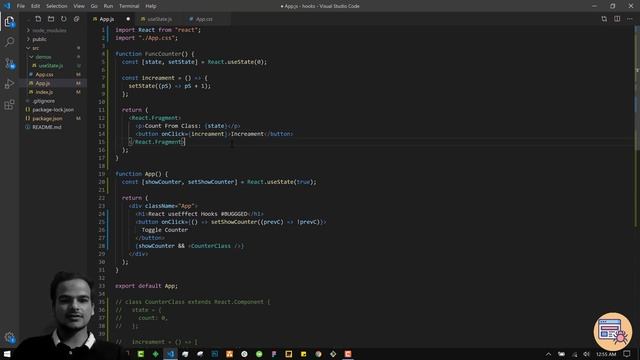Click the VS Code logo in title bar
Image resolution: width=640 pixels, height=360 pixels.
(x=7, y=6)
